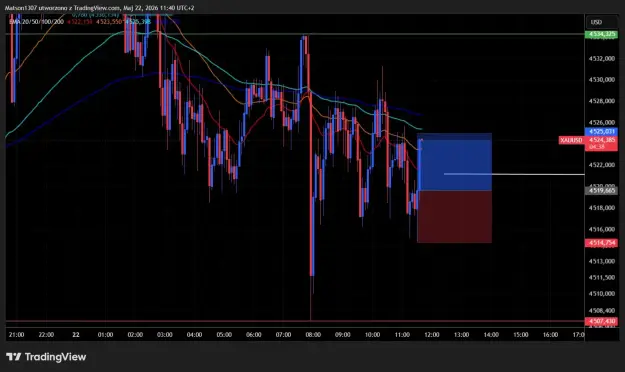Click the 4510,000 price scale label
The height and width of the screenshot is (372, 625).
pyautogui.click(x=601, y=294)
